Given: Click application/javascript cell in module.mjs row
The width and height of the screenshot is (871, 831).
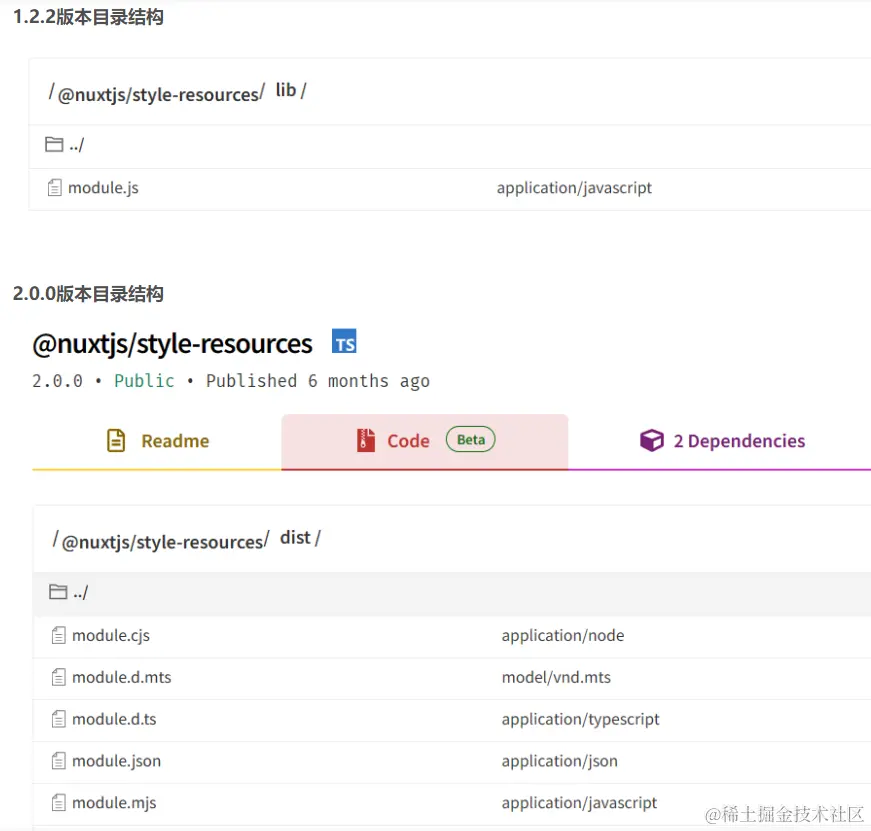Looking at the screenshot, I should tap(579, 803).
